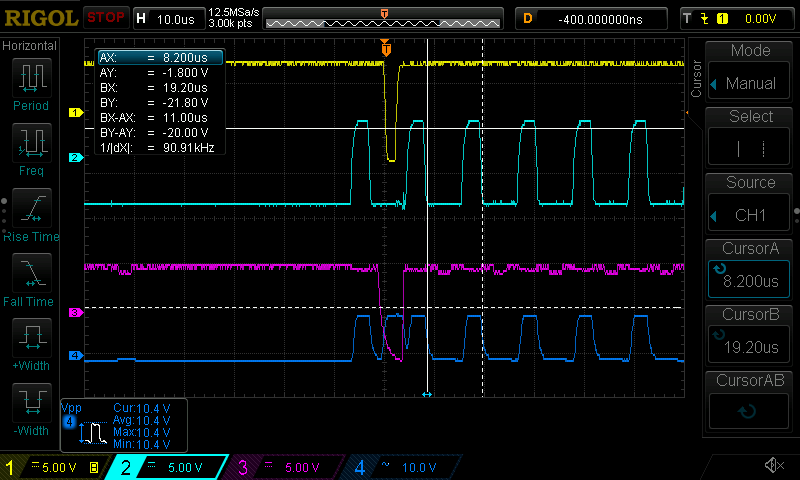Select CursorA 8.200us field
Viewport: 800px width, 480px height.
[x=749, y=279]
